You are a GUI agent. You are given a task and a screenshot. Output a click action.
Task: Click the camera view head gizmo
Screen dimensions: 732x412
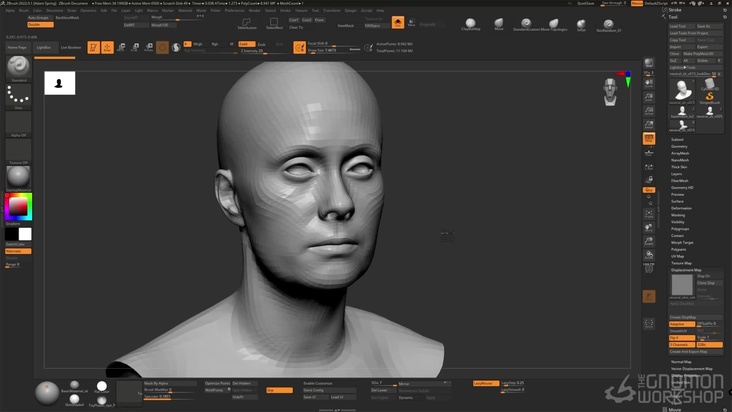click(609, 91)
